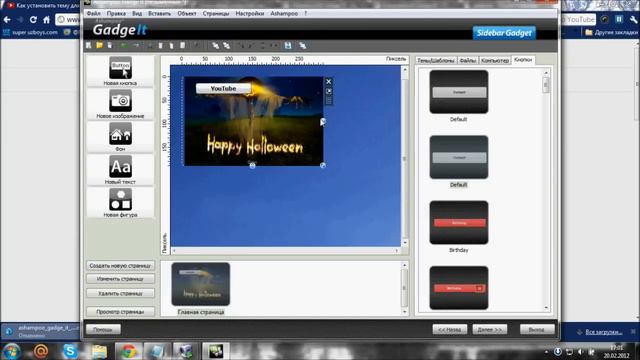Open Skype from the taskbar
This screenshot has width=640, height=360.
(x=70, y=351)
